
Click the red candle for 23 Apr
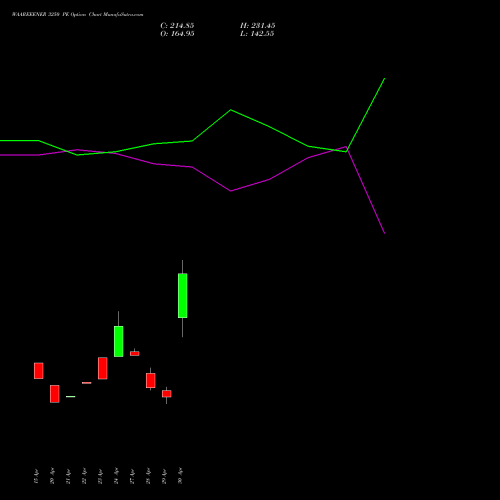[x=103, y=368]
